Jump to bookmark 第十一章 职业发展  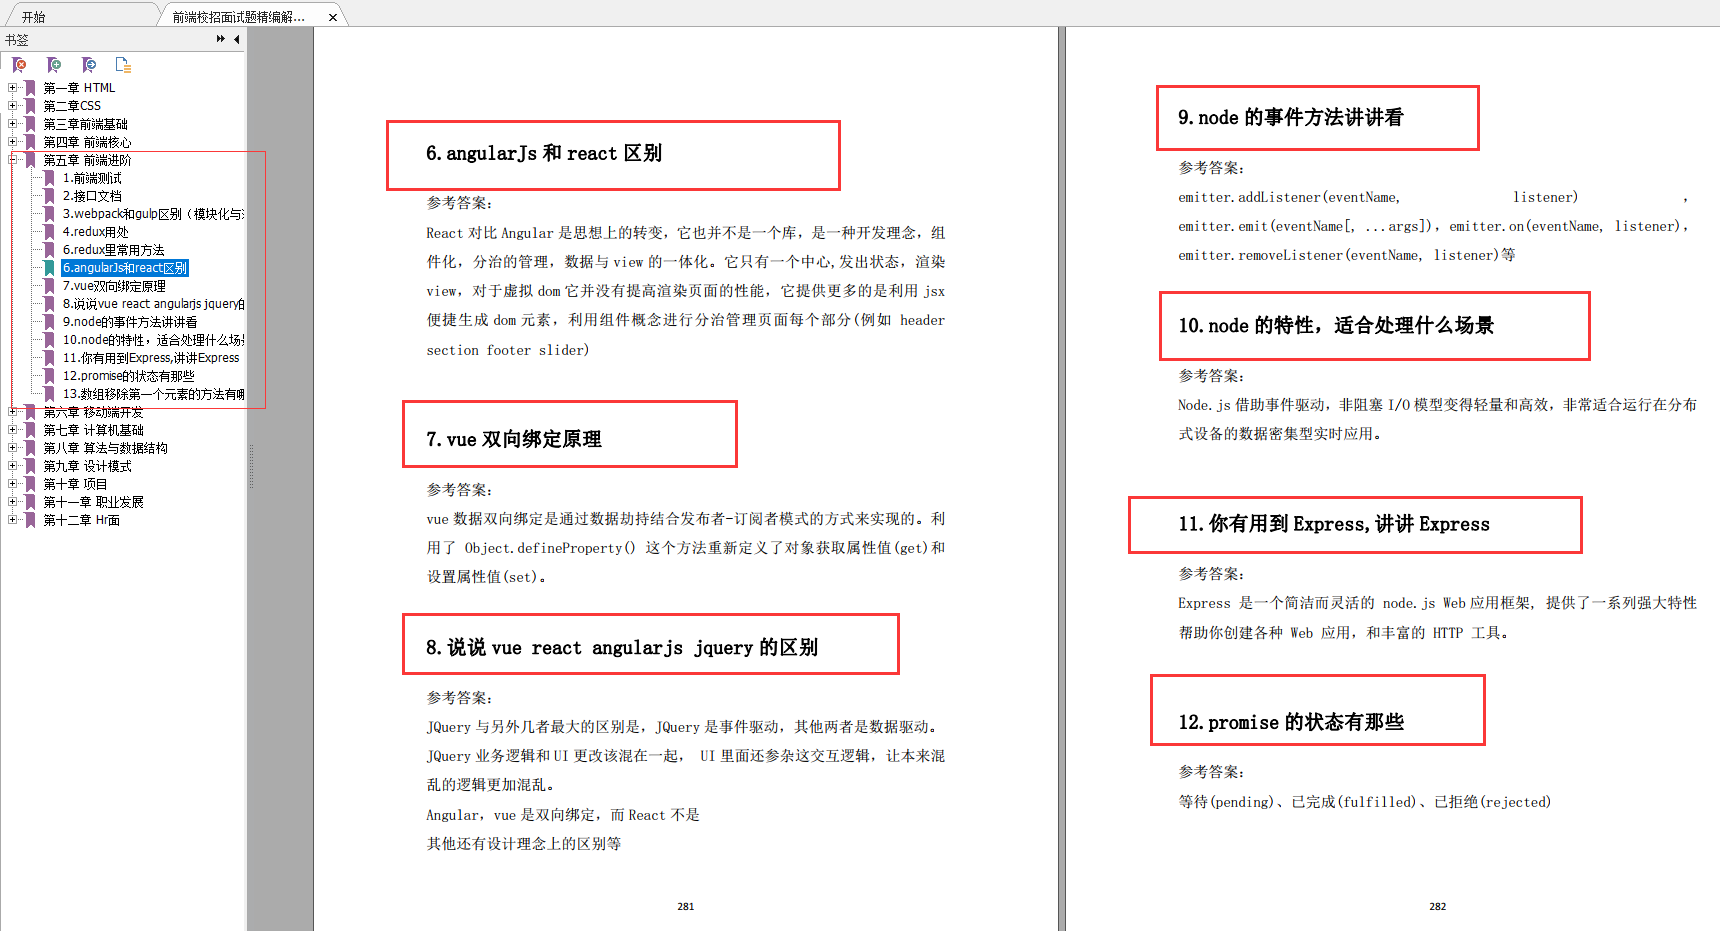[93, 502]
